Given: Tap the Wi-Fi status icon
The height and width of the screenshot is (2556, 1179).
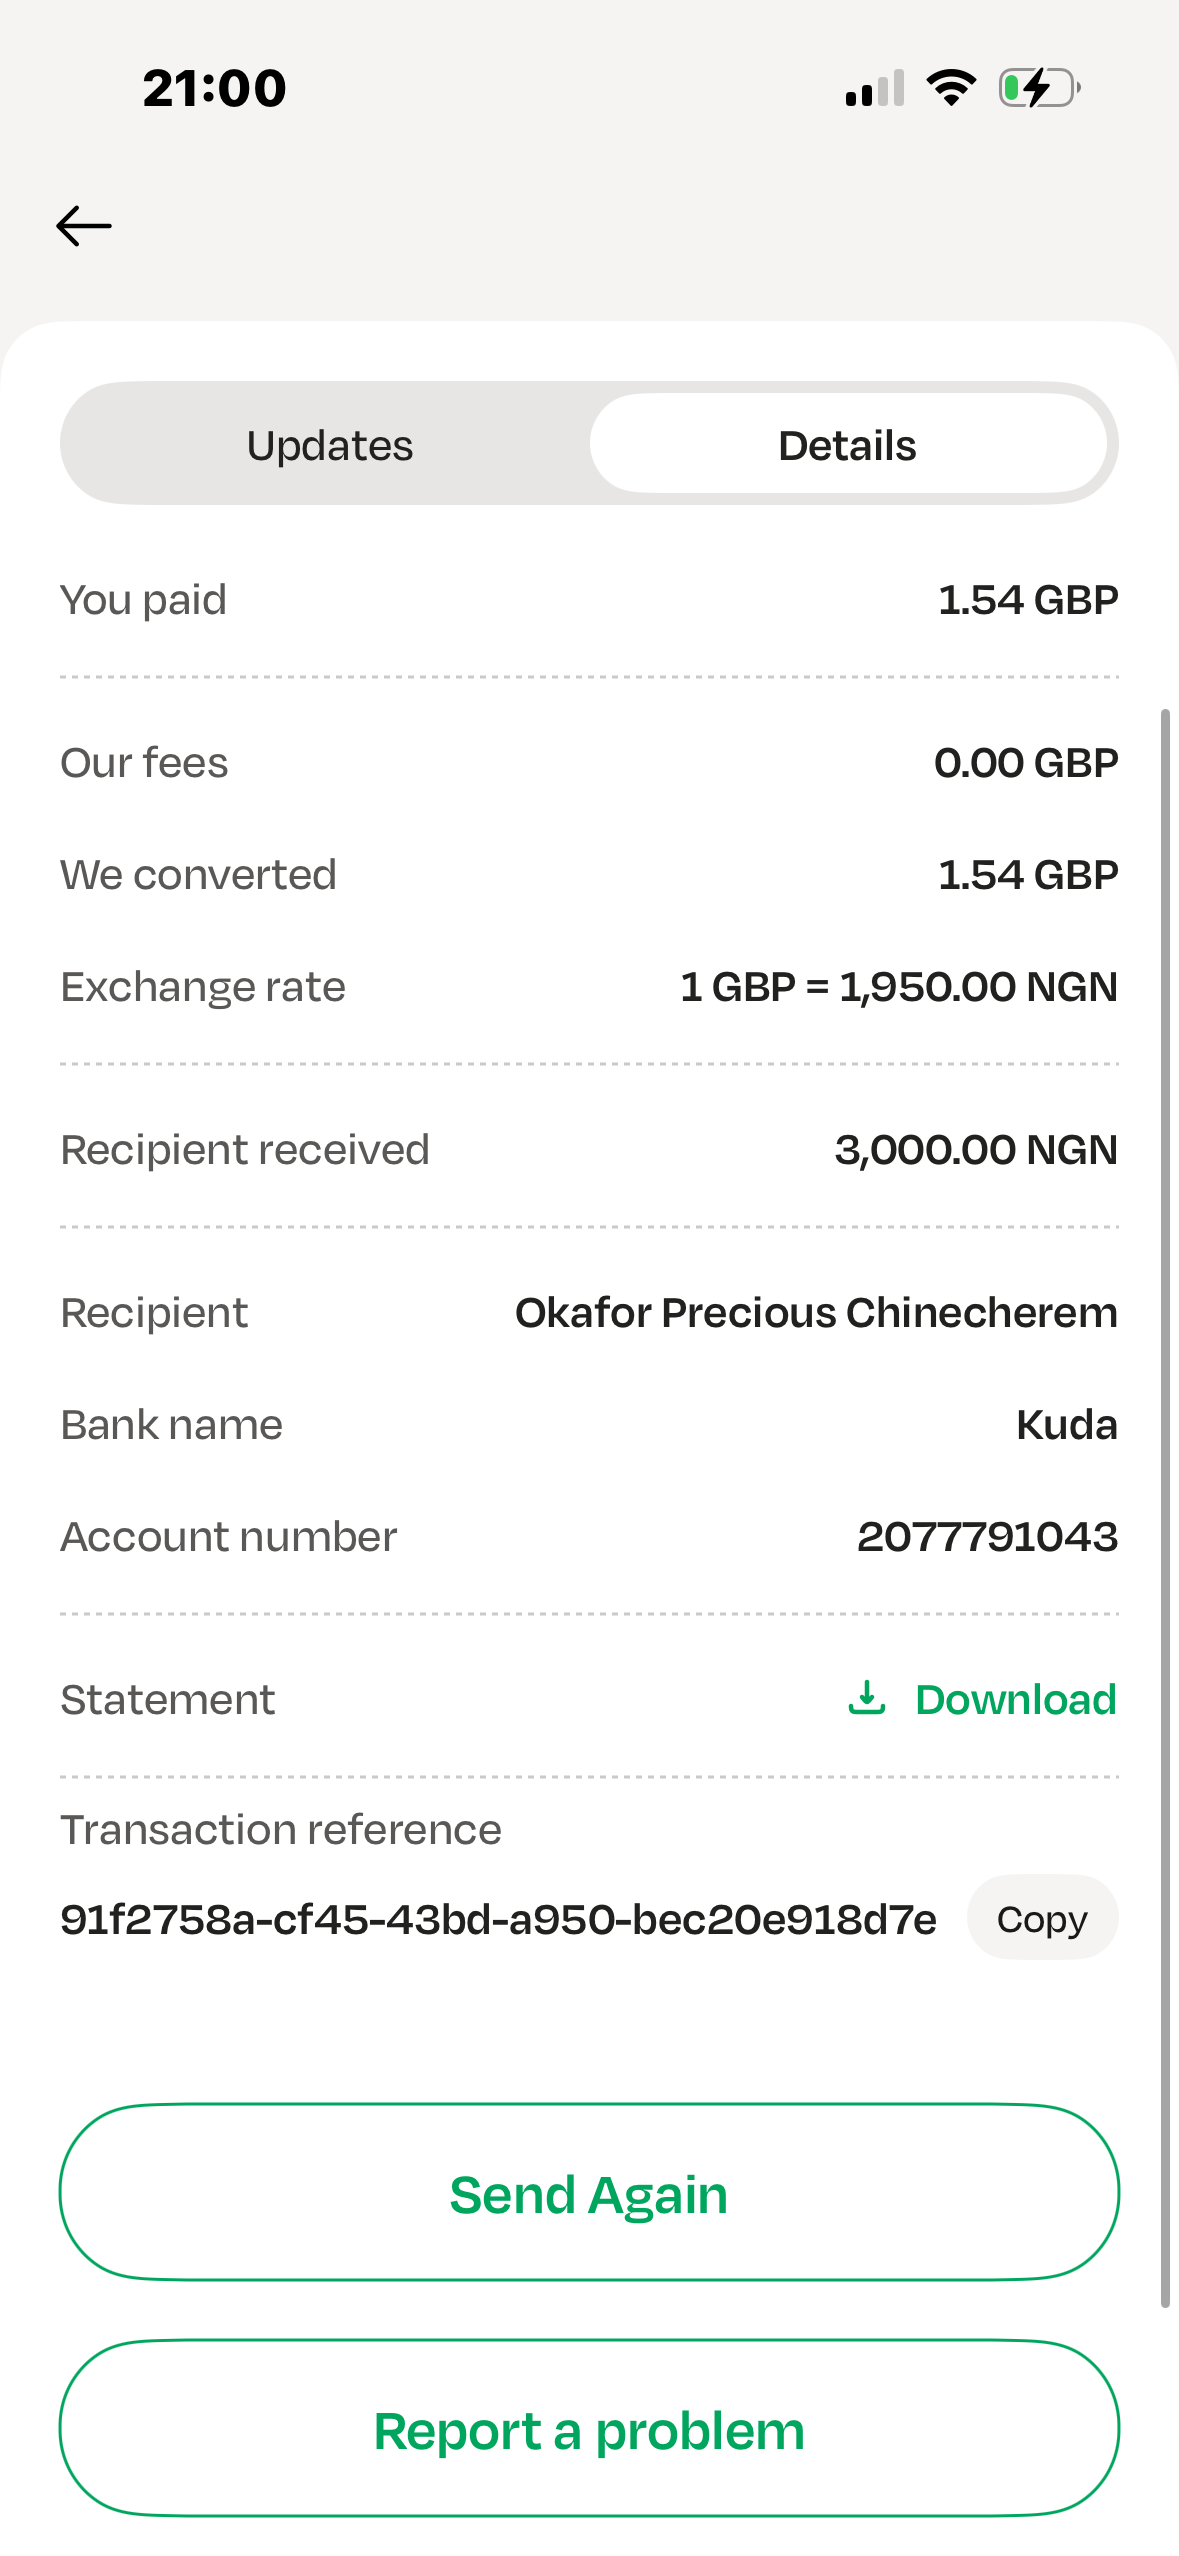Looking at the screenshot, I should point(951,88).
